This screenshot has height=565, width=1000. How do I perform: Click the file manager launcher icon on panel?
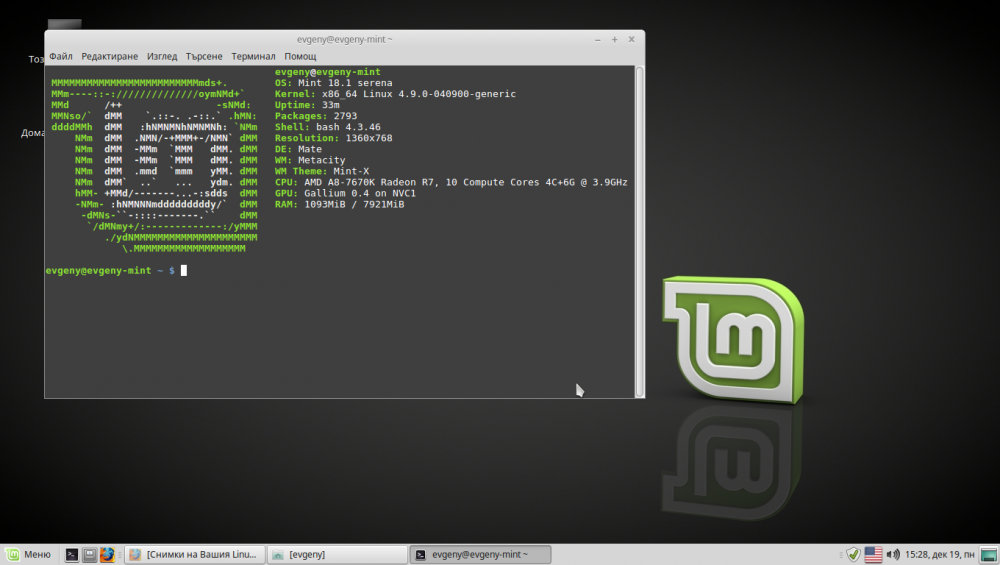pos(89,555)
